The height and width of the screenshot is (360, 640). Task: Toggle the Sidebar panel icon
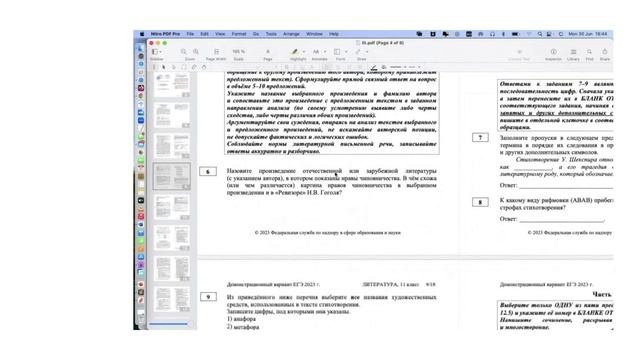pyautogui.click(x=155, y=52)
